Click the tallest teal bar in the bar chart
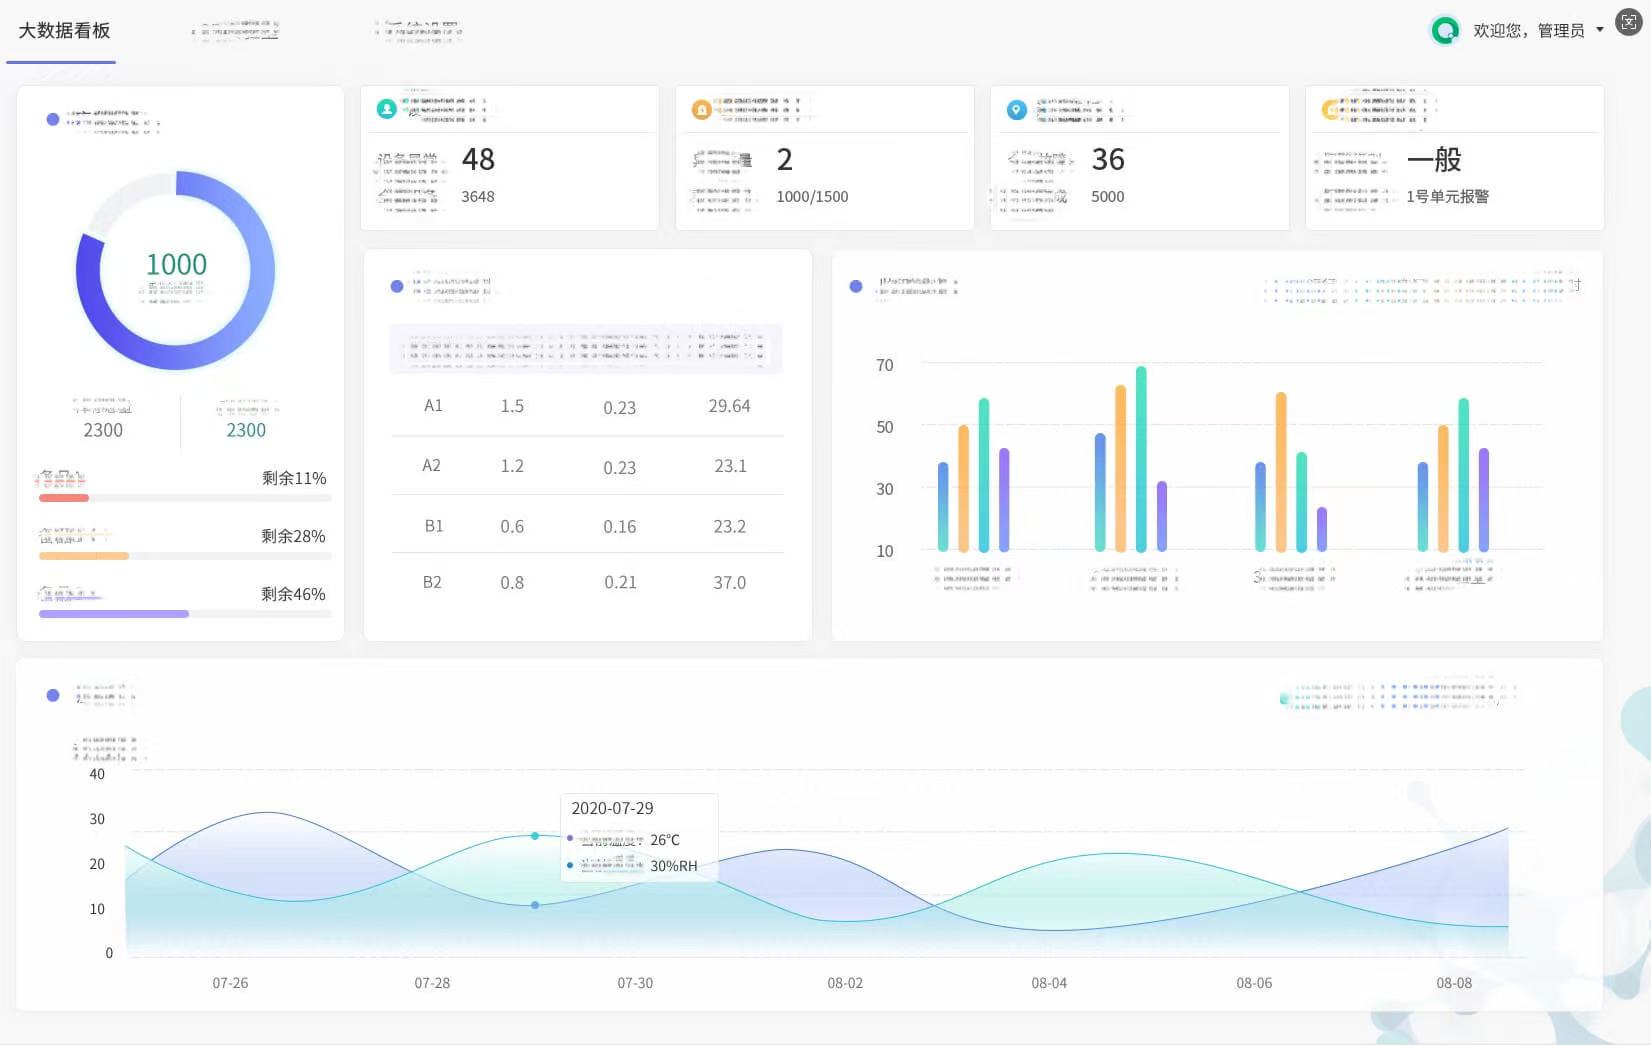 (x=1141, y=460)
